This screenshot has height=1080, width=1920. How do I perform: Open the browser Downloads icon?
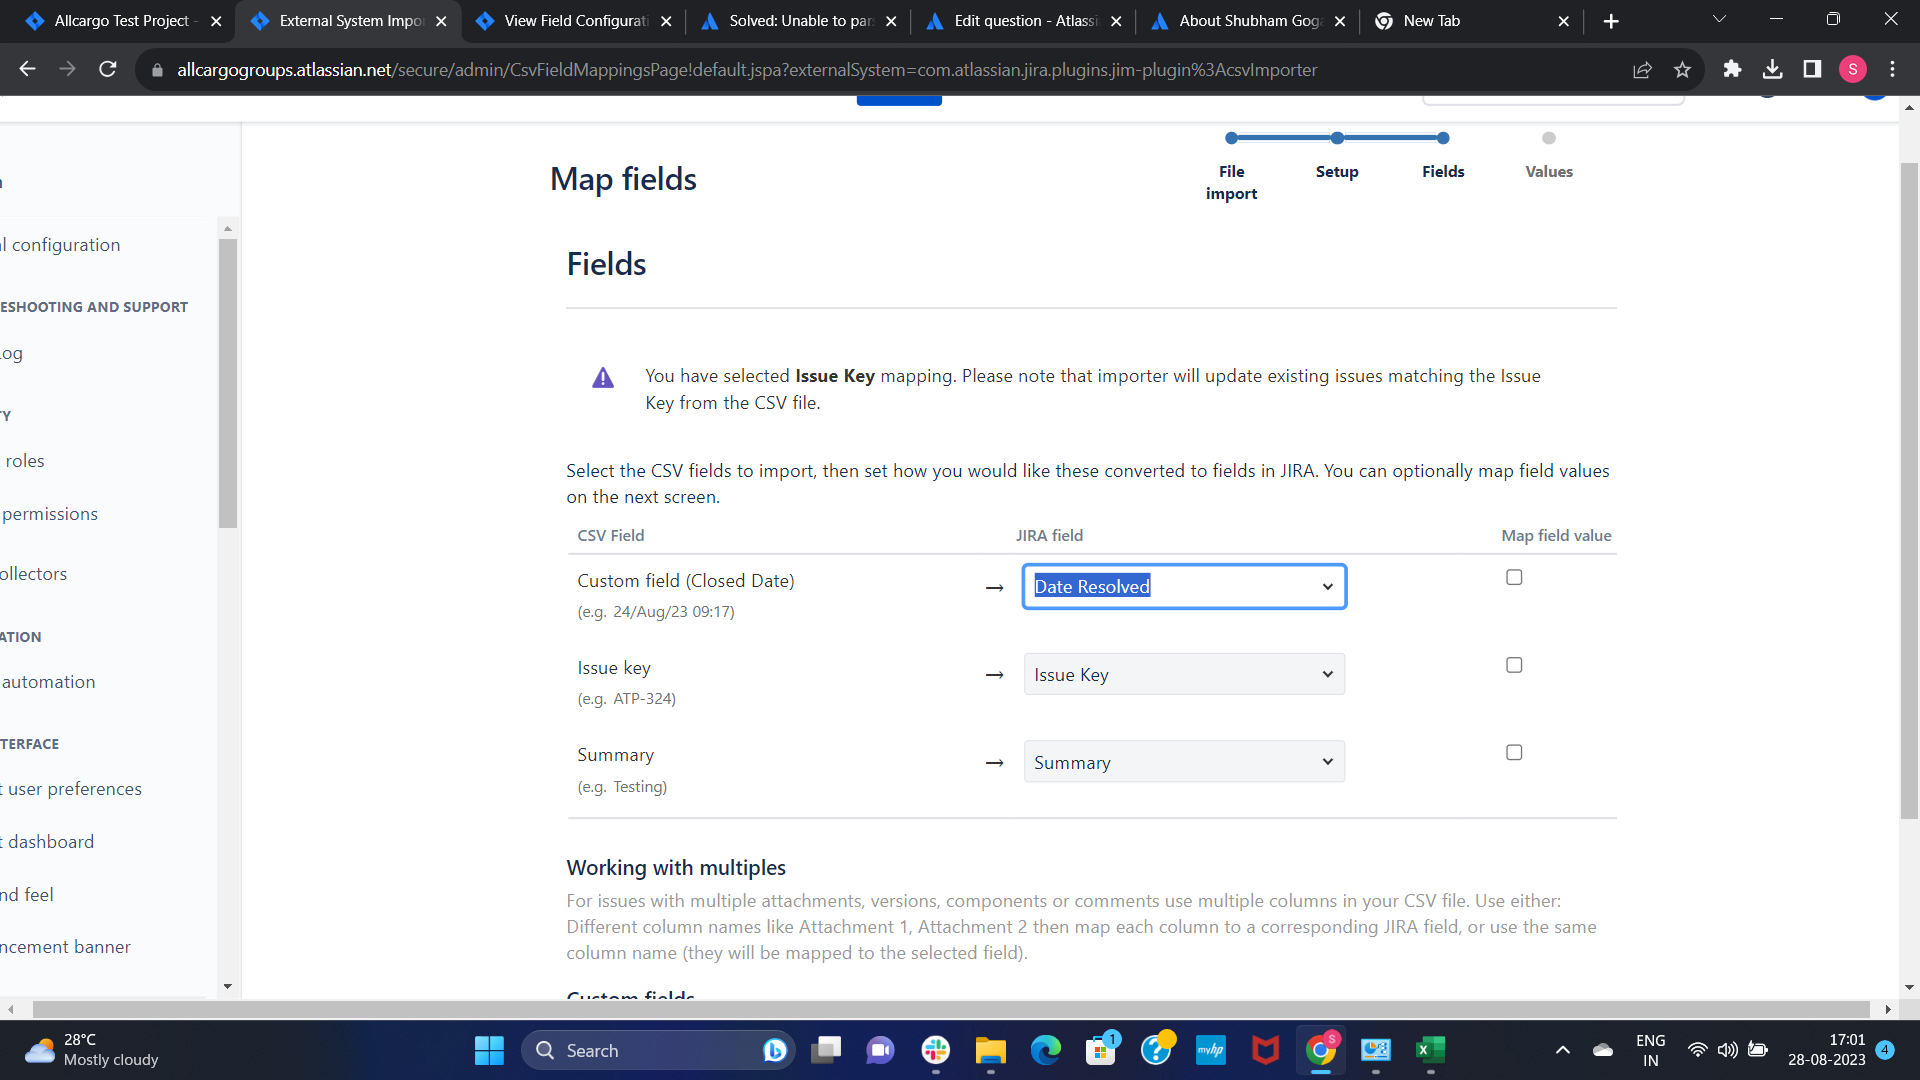[1774, 69]
